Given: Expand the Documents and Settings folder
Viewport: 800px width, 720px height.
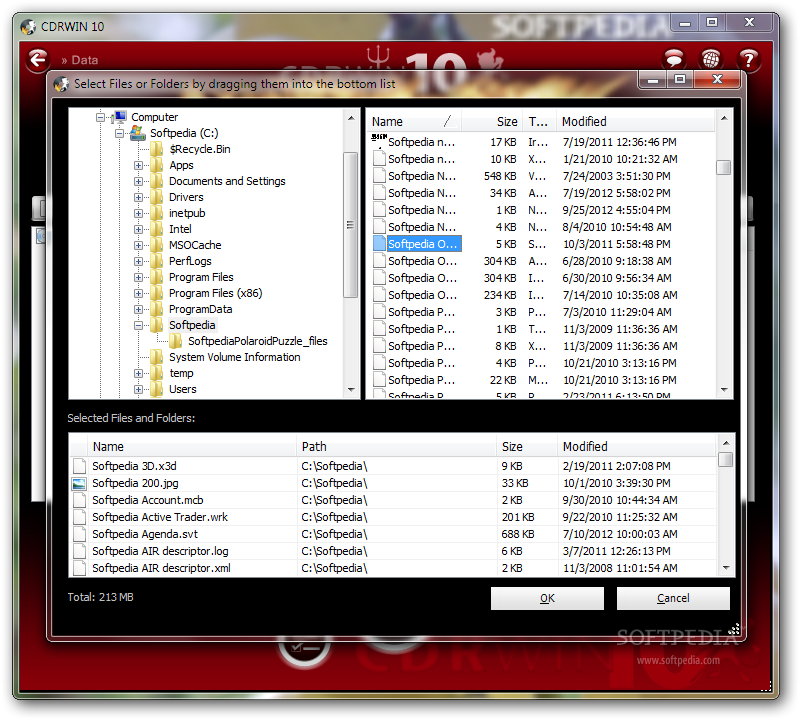Looking at the screenshot, I should [138, 181].
